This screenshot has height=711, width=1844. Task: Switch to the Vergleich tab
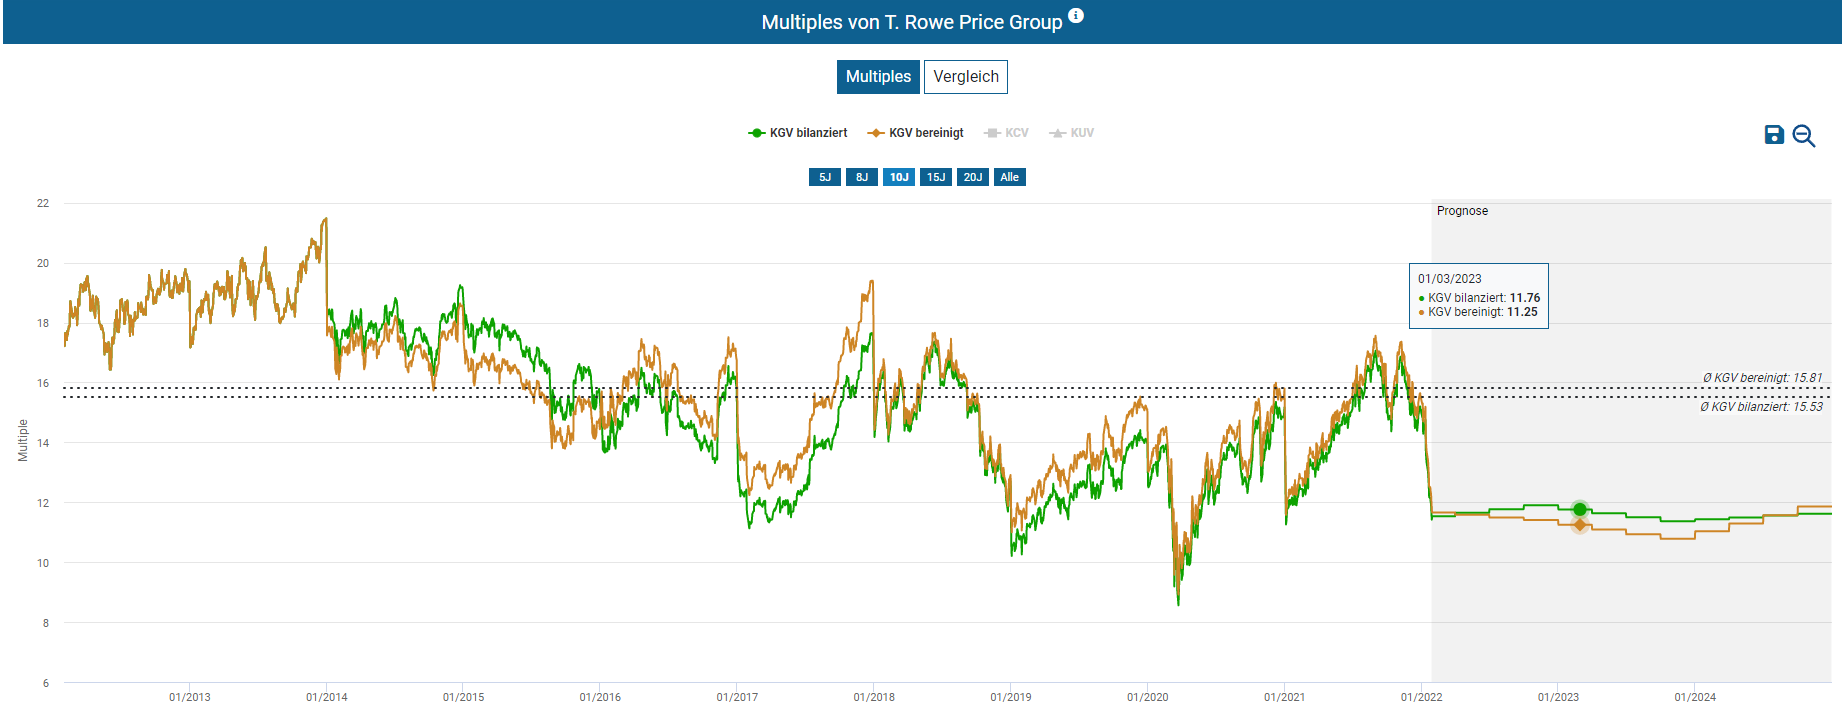[965, 77]
